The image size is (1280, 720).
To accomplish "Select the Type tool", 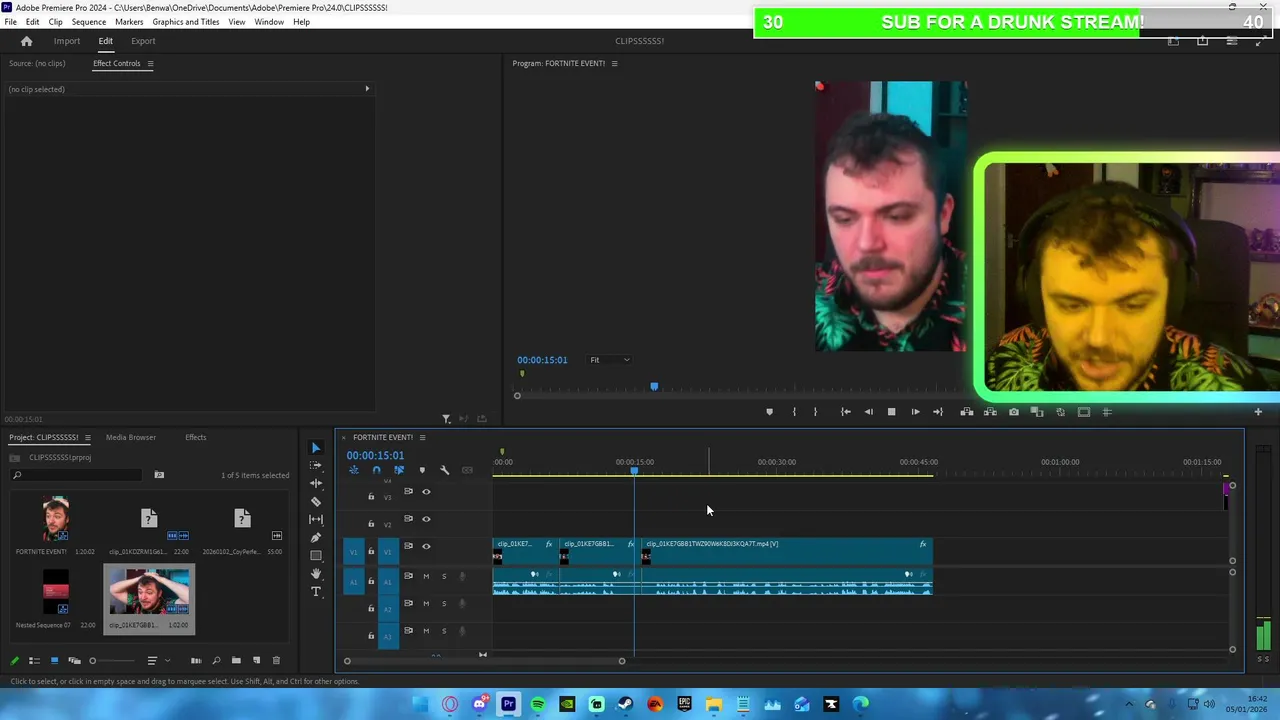I will (316, 591).
